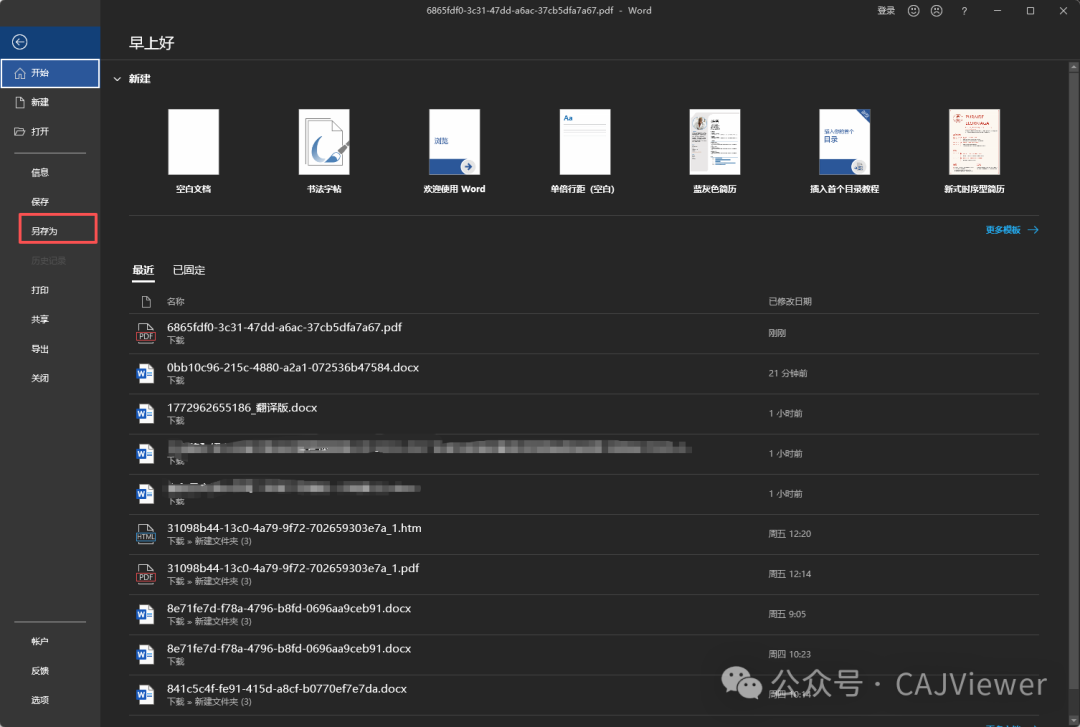Click the back arrow circle icon
Screen dimensions: 1080x727
pyautogui.click(x=20, y=42)
